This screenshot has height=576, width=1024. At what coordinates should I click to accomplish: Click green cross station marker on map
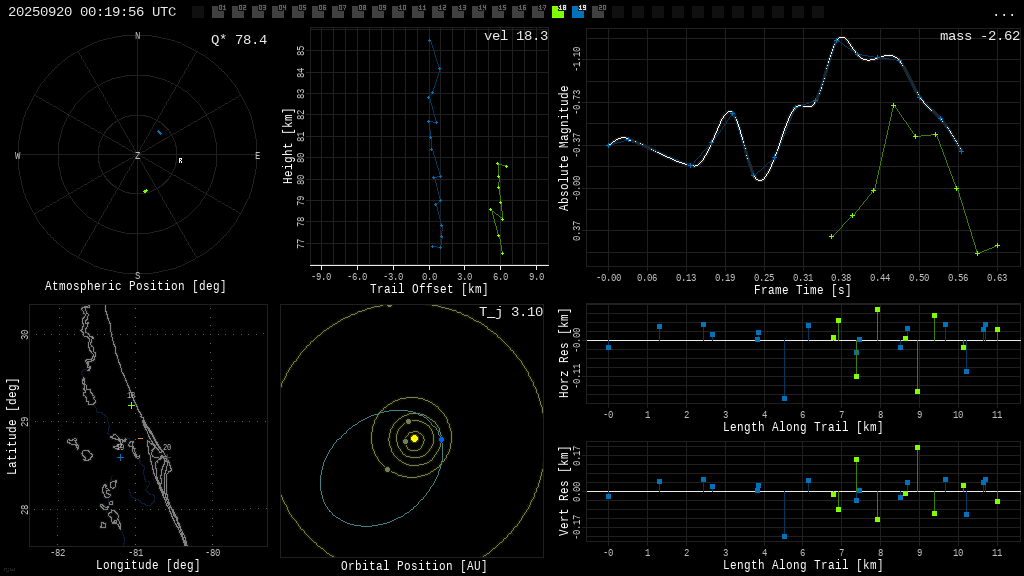pyautogui.click(x=131, y=405)
